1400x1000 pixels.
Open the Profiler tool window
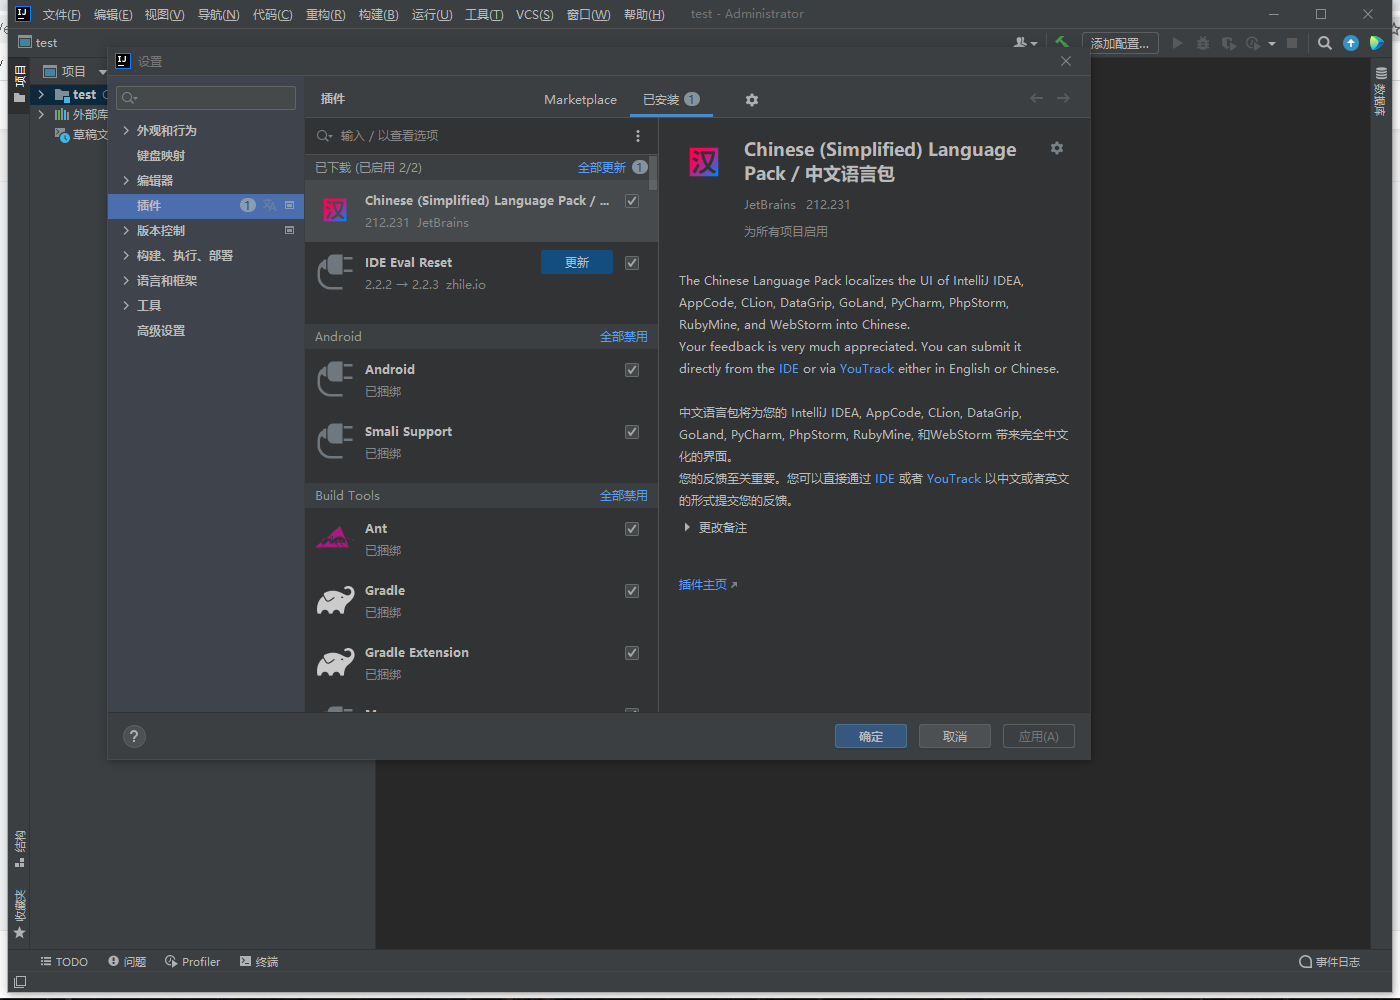(193, 962)
